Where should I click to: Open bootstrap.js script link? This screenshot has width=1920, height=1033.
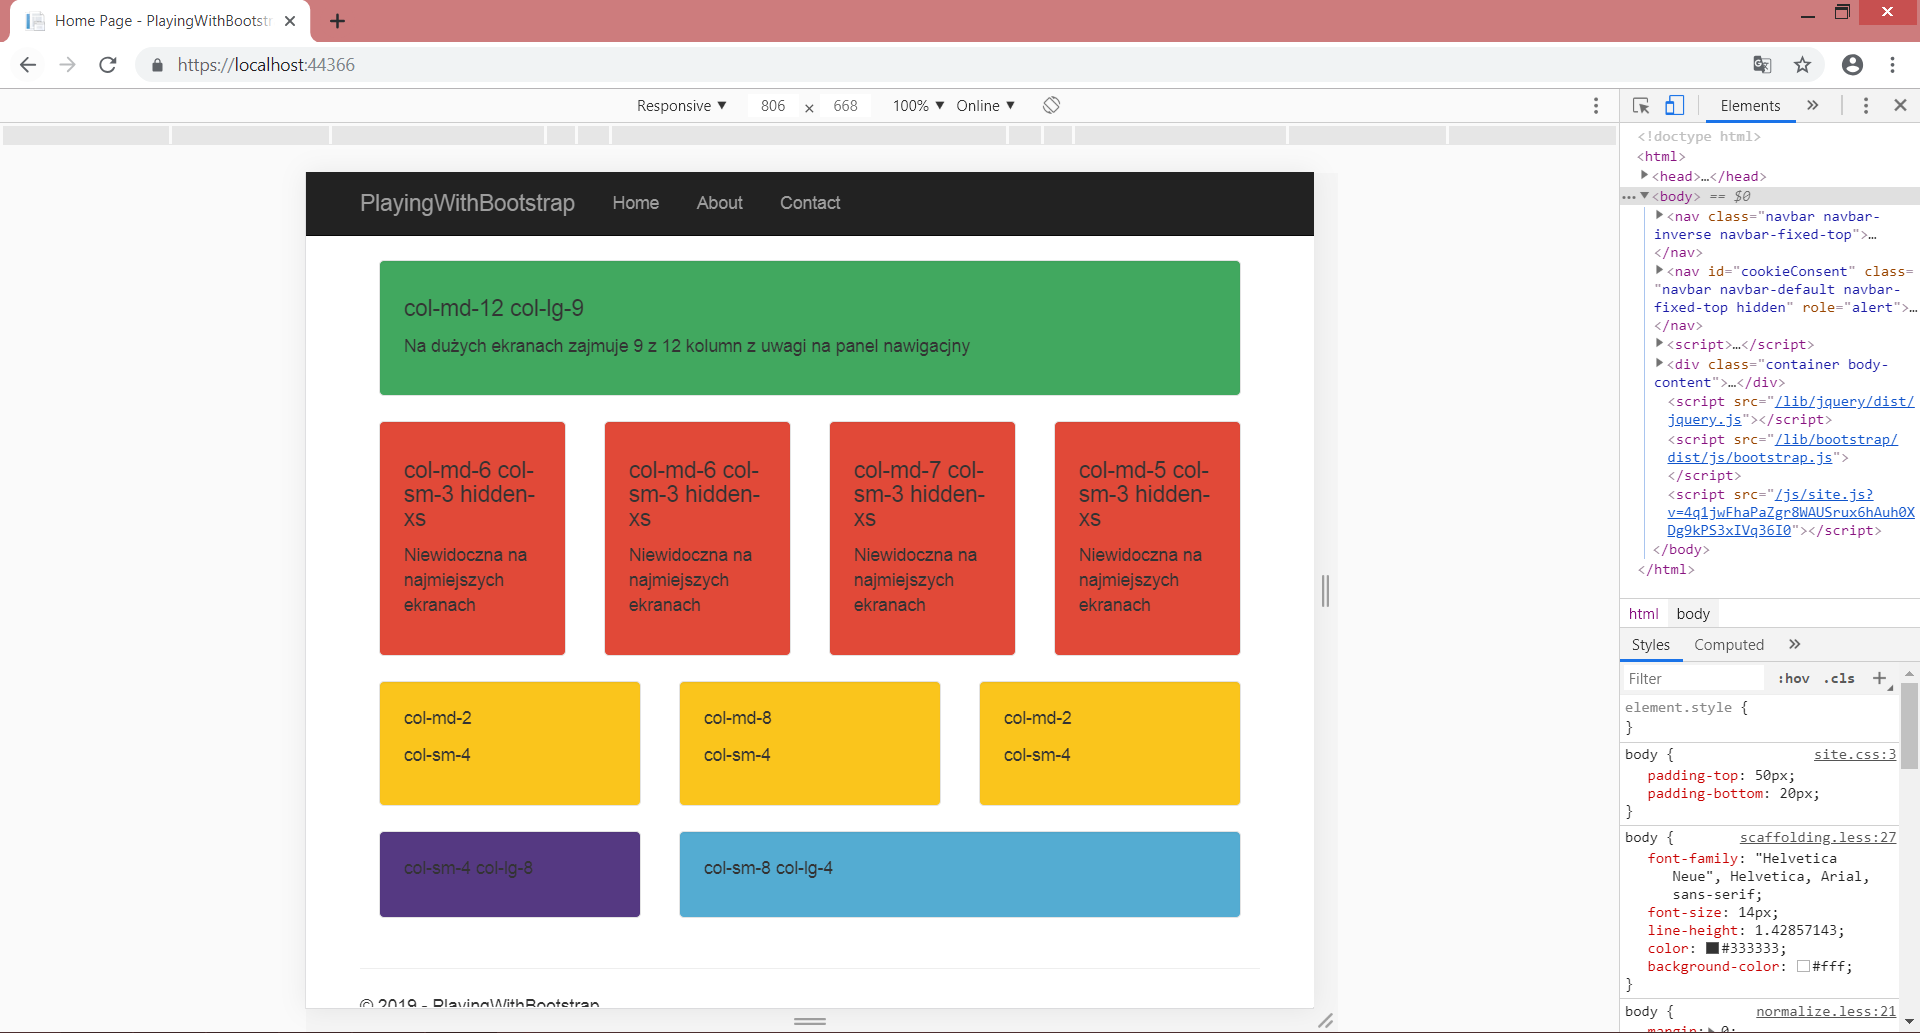click(x=1782, y=448)
